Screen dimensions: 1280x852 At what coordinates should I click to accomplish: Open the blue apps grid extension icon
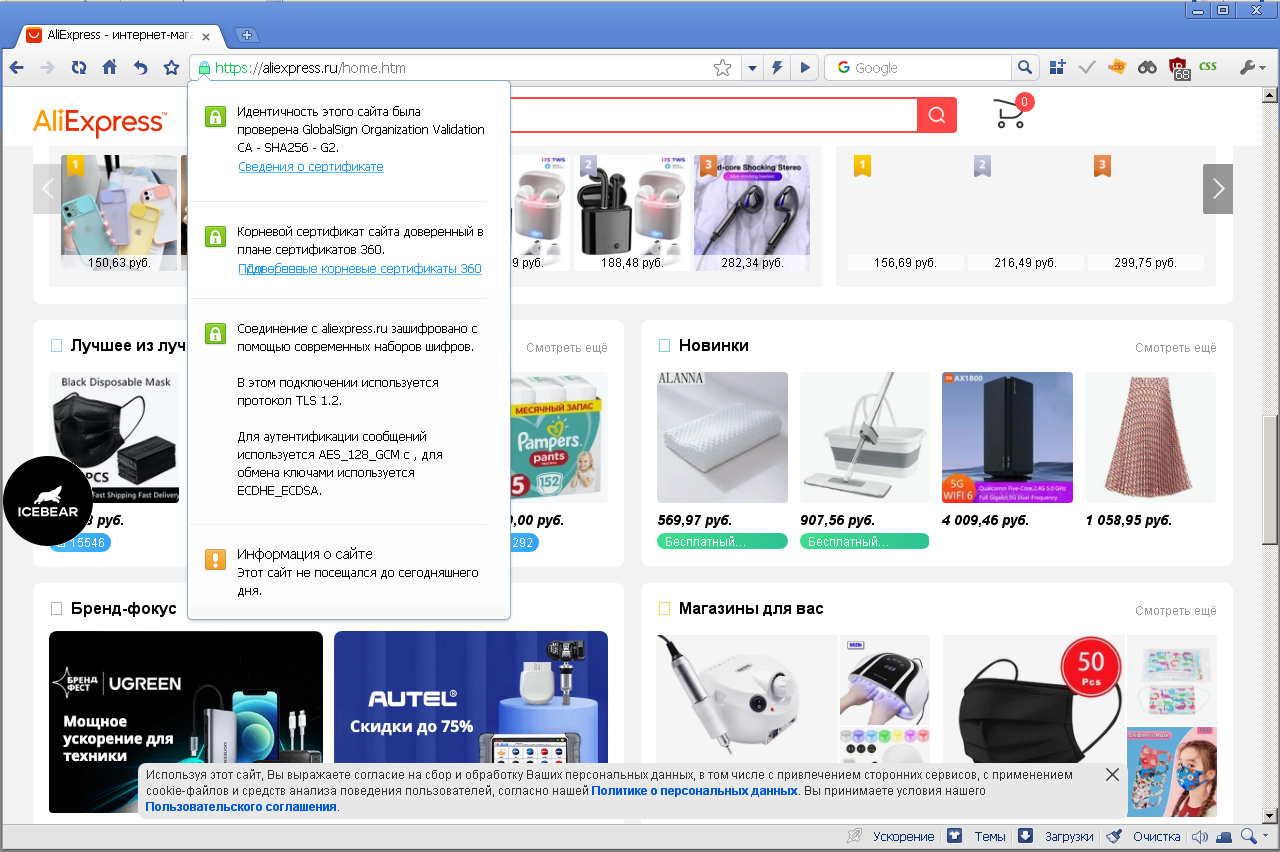[1058, 68]
